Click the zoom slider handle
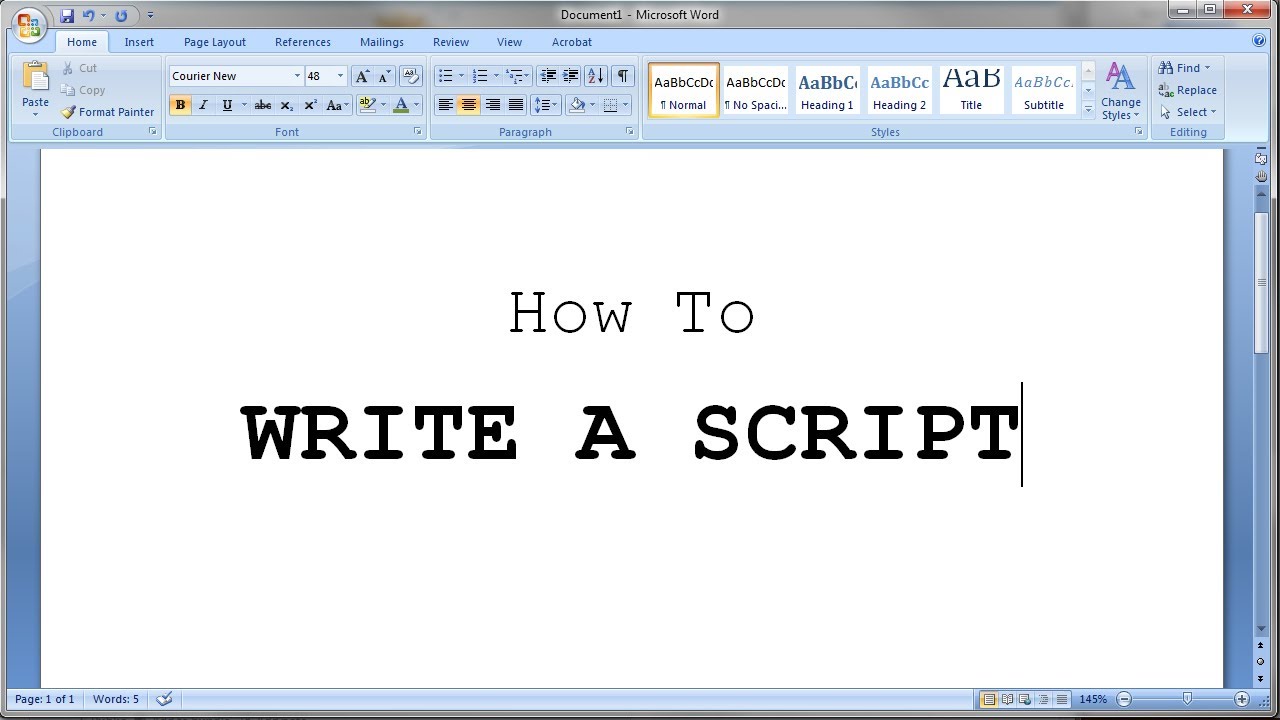Screen dimensions: 1280x720 pyautogui.click(x=1187, y=699)
